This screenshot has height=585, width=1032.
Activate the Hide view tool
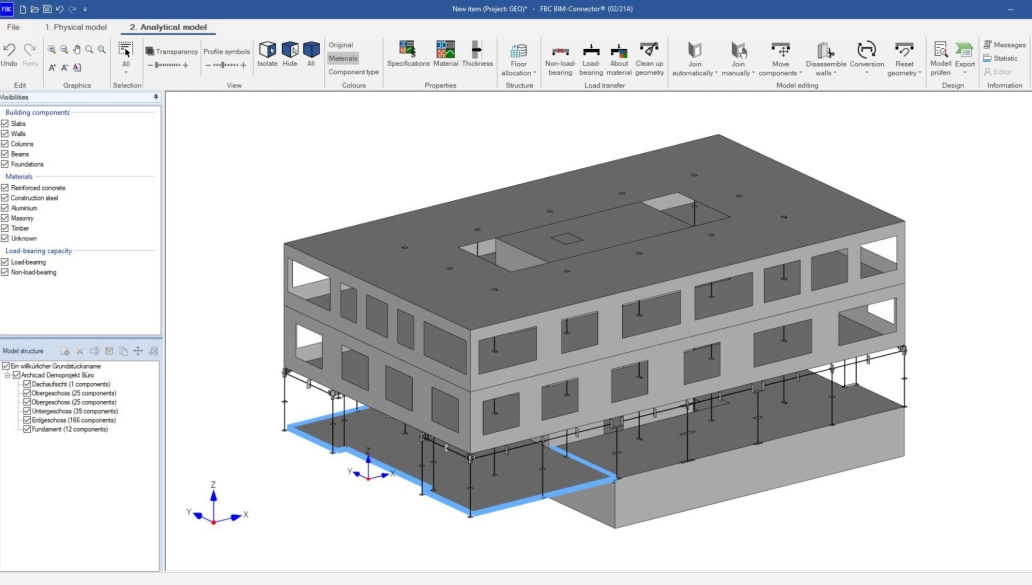tap(289, 53)
